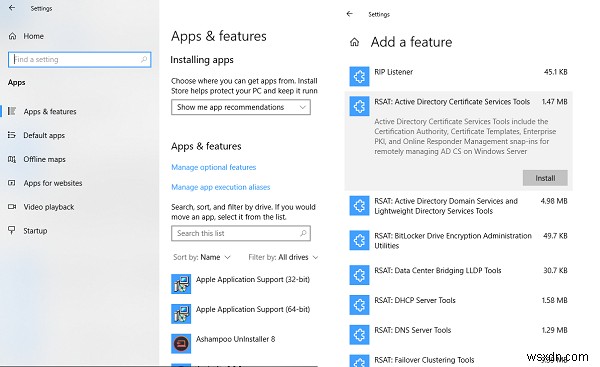Viewport: 600px width, 367px height.
Task: Open the Manage optional features link
Action: (x=214, y=167)
